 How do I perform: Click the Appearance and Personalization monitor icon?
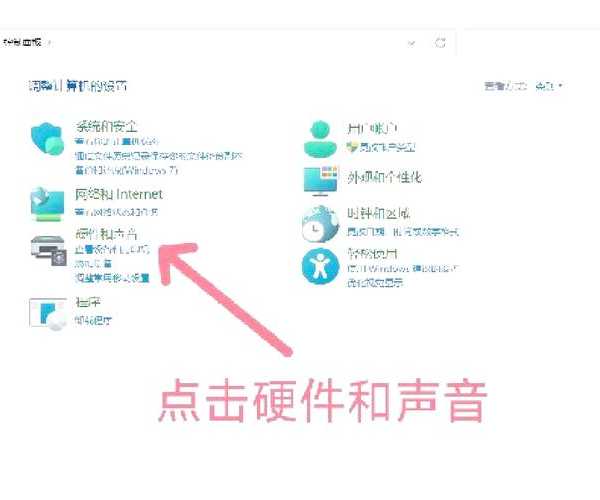pyautogui.click(x=322, y=180)
